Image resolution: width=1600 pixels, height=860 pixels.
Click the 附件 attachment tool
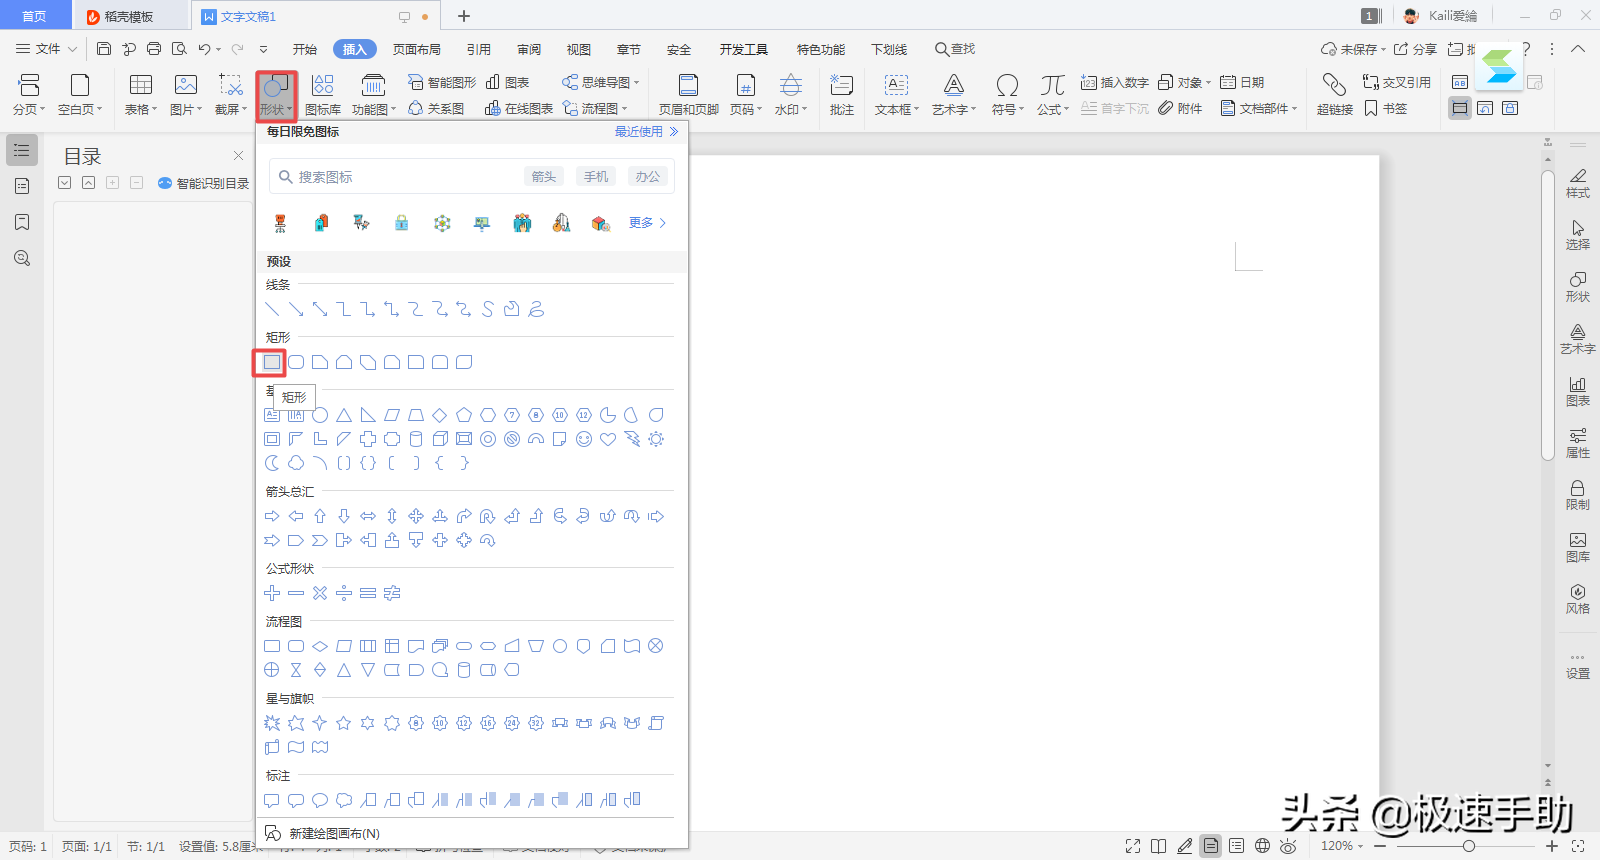pyautogui.click(x=1180, y=108)
